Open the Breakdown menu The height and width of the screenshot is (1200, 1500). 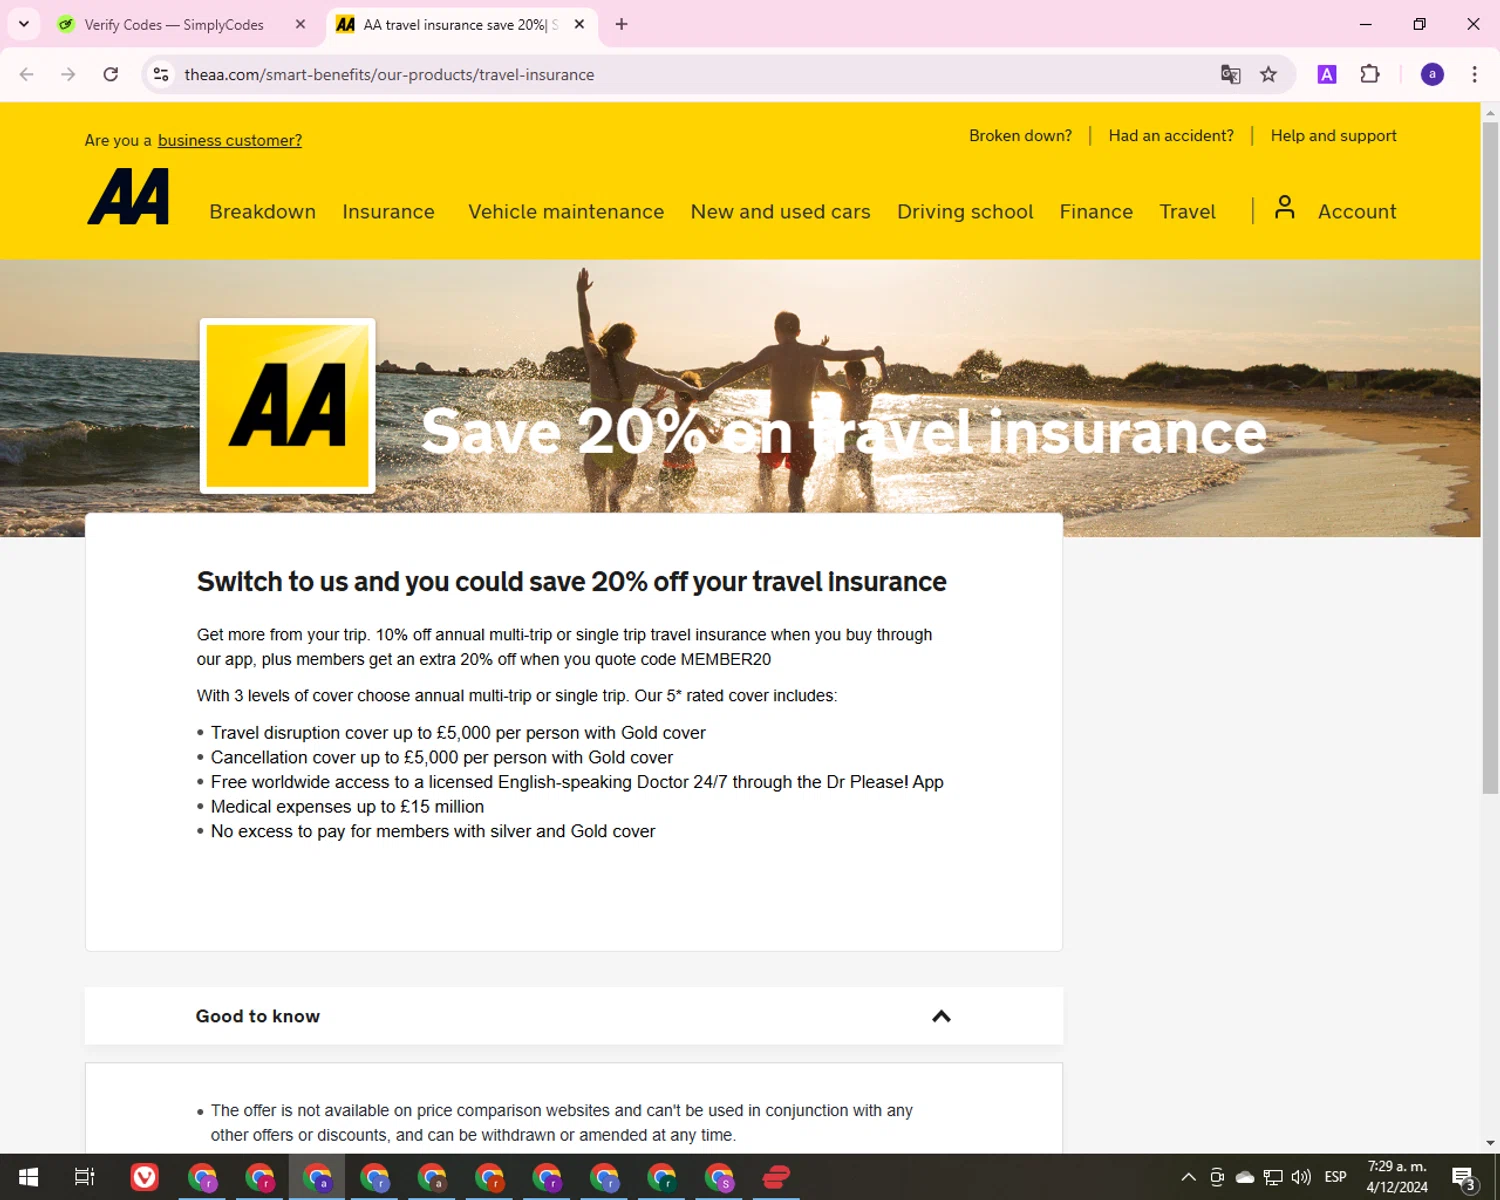tap(263, 212)
